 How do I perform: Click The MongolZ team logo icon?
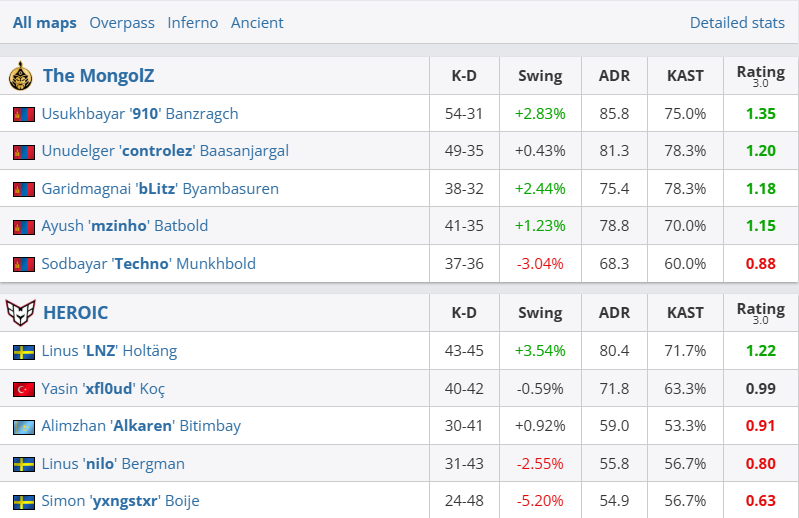pos(20,76)
